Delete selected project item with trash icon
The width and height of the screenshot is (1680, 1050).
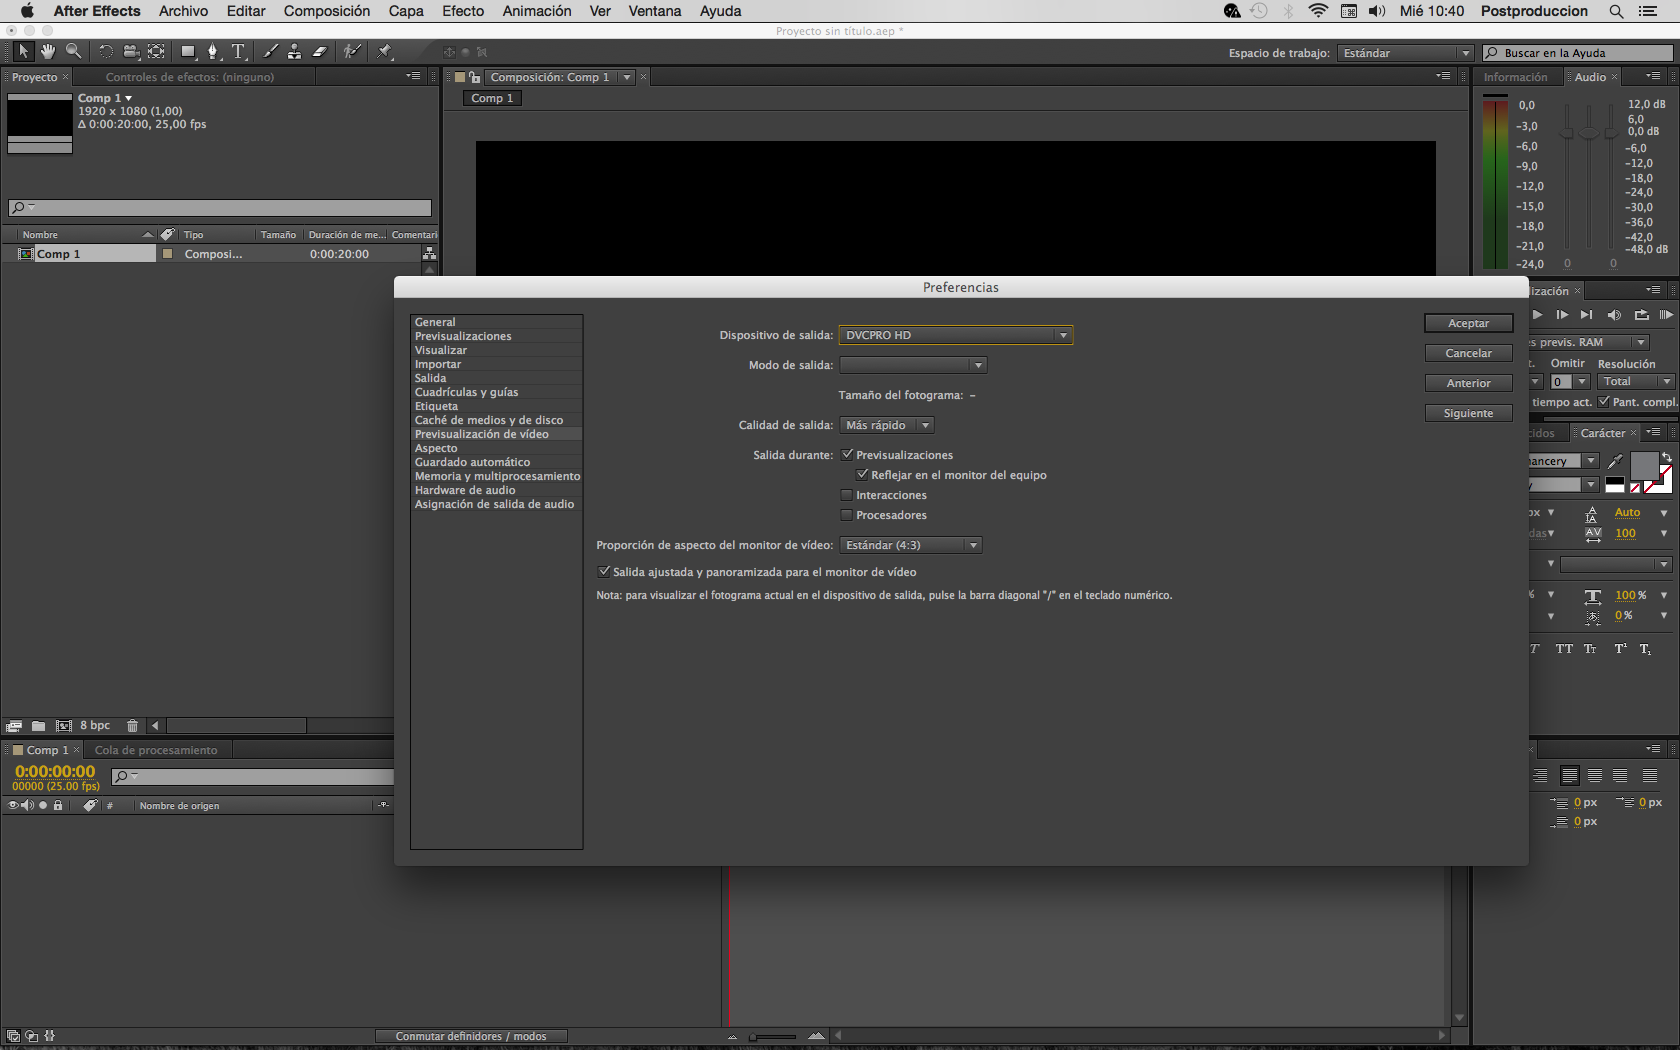tap(132, 726)
